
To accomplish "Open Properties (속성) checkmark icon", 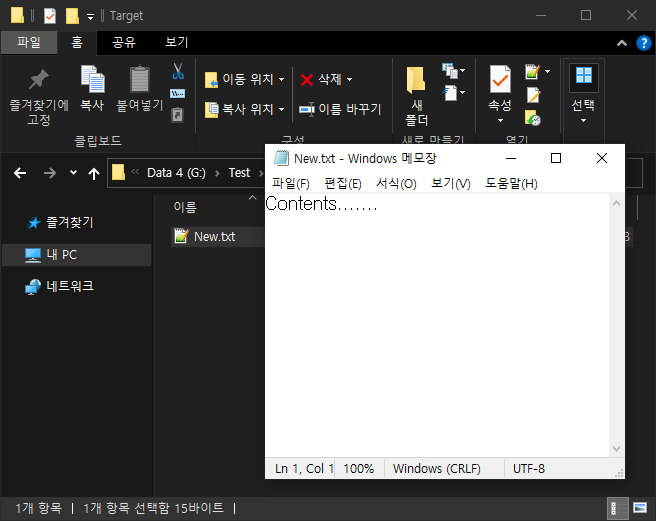I will [500, 79].
